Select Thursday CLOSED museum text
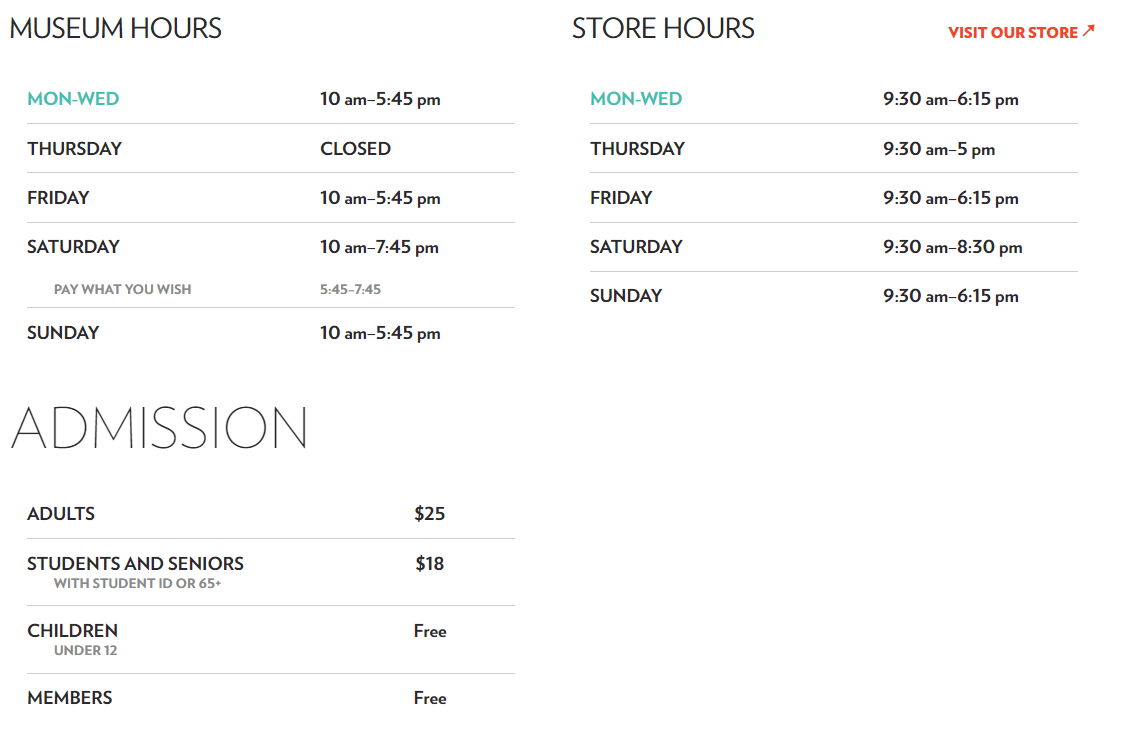The height and width of the screenshot is (739, 1125). click(355, 149)
